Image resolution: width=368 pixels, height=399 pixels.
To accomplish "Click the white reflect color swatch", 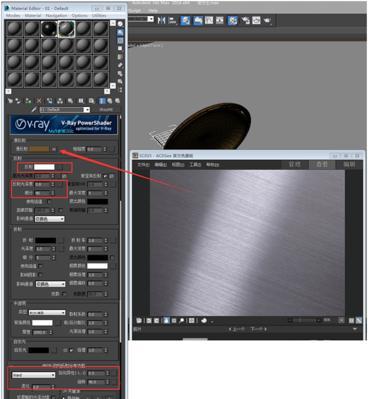I will click(44, 167).
